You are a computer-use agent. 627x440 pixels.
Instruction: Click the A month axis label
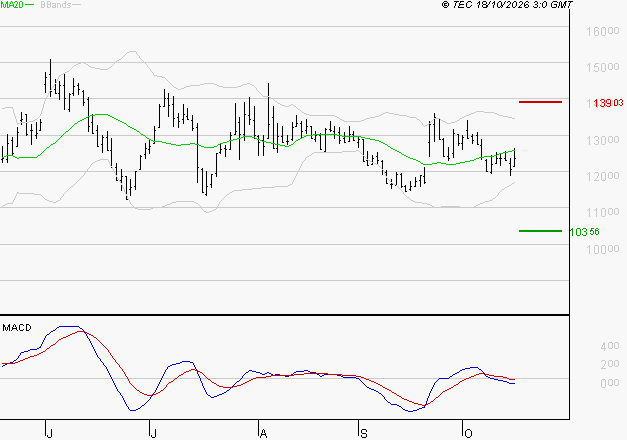pos(263,434)
